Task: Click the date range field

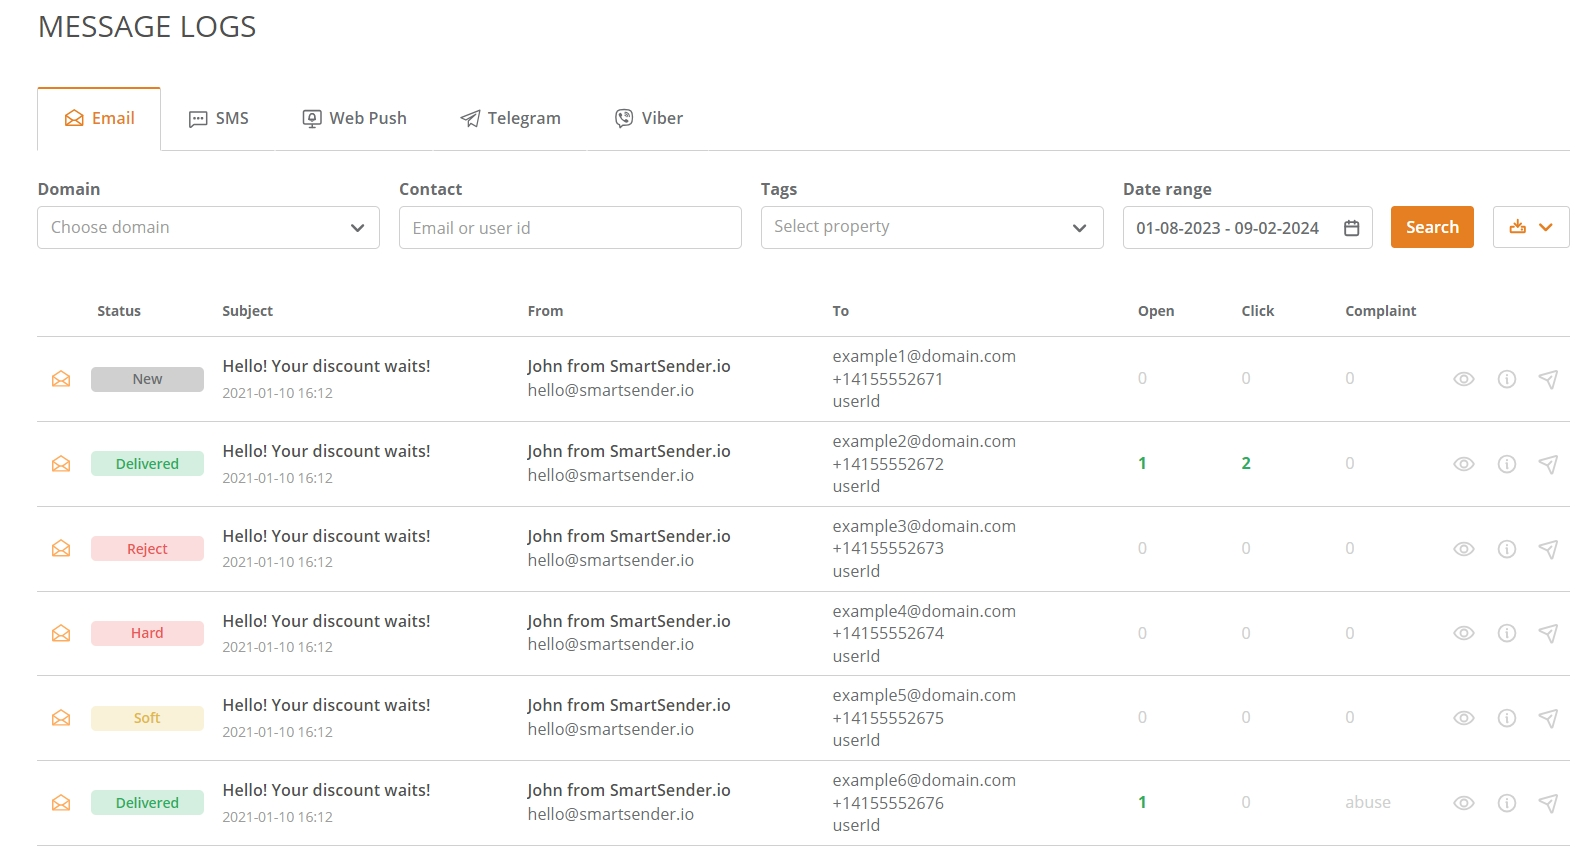Action: click(x=1247, y=227)
